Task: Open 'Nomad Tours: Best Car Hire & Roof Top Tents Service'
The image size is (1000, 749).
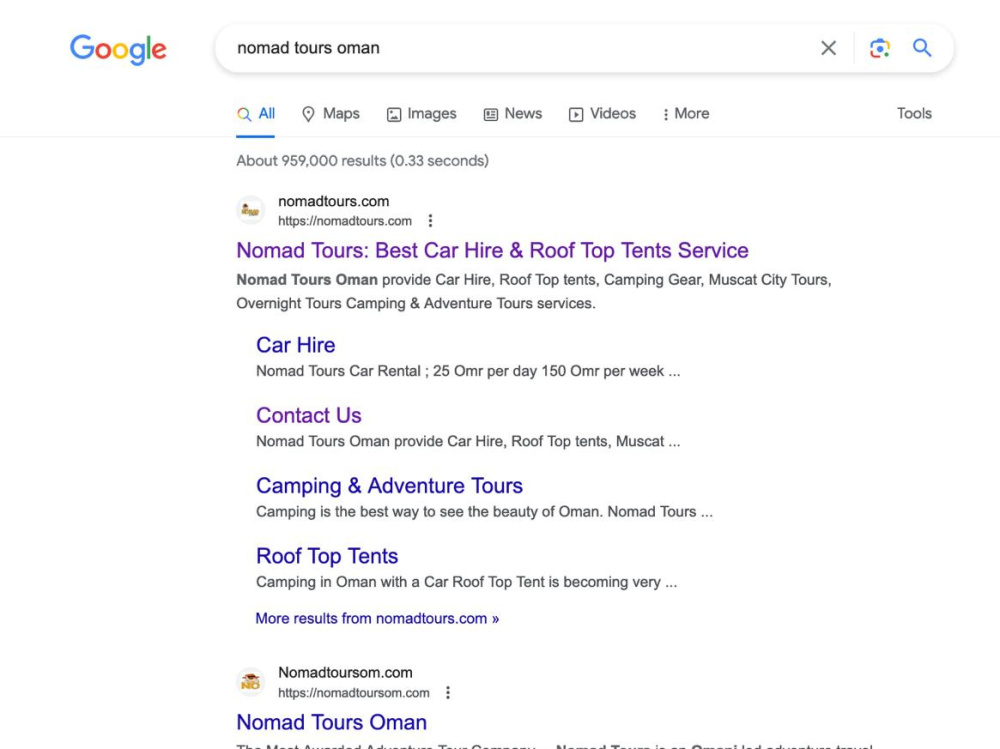Action: [492, 251]
